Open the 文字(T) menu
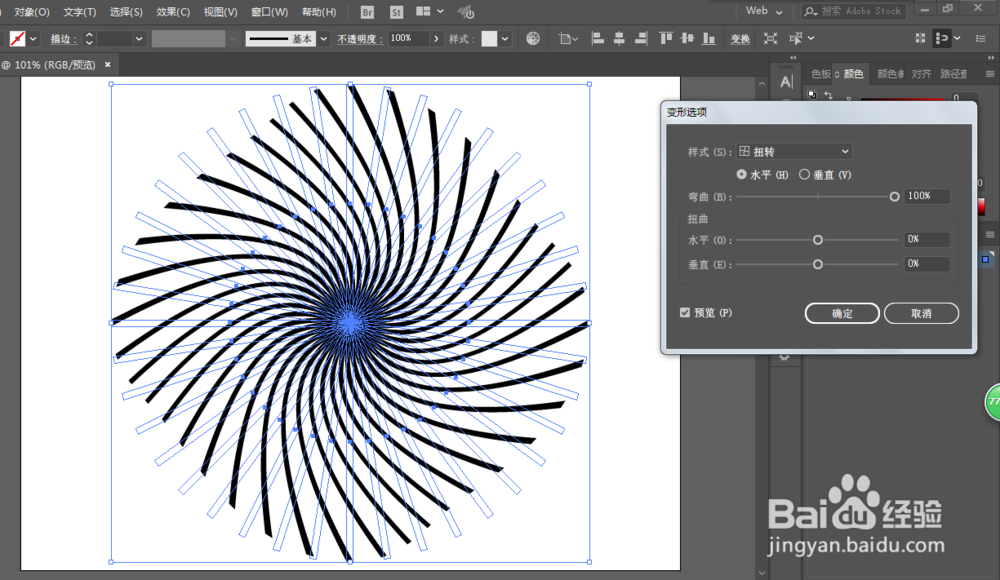Screen dimensions: 1000x580 80,12
